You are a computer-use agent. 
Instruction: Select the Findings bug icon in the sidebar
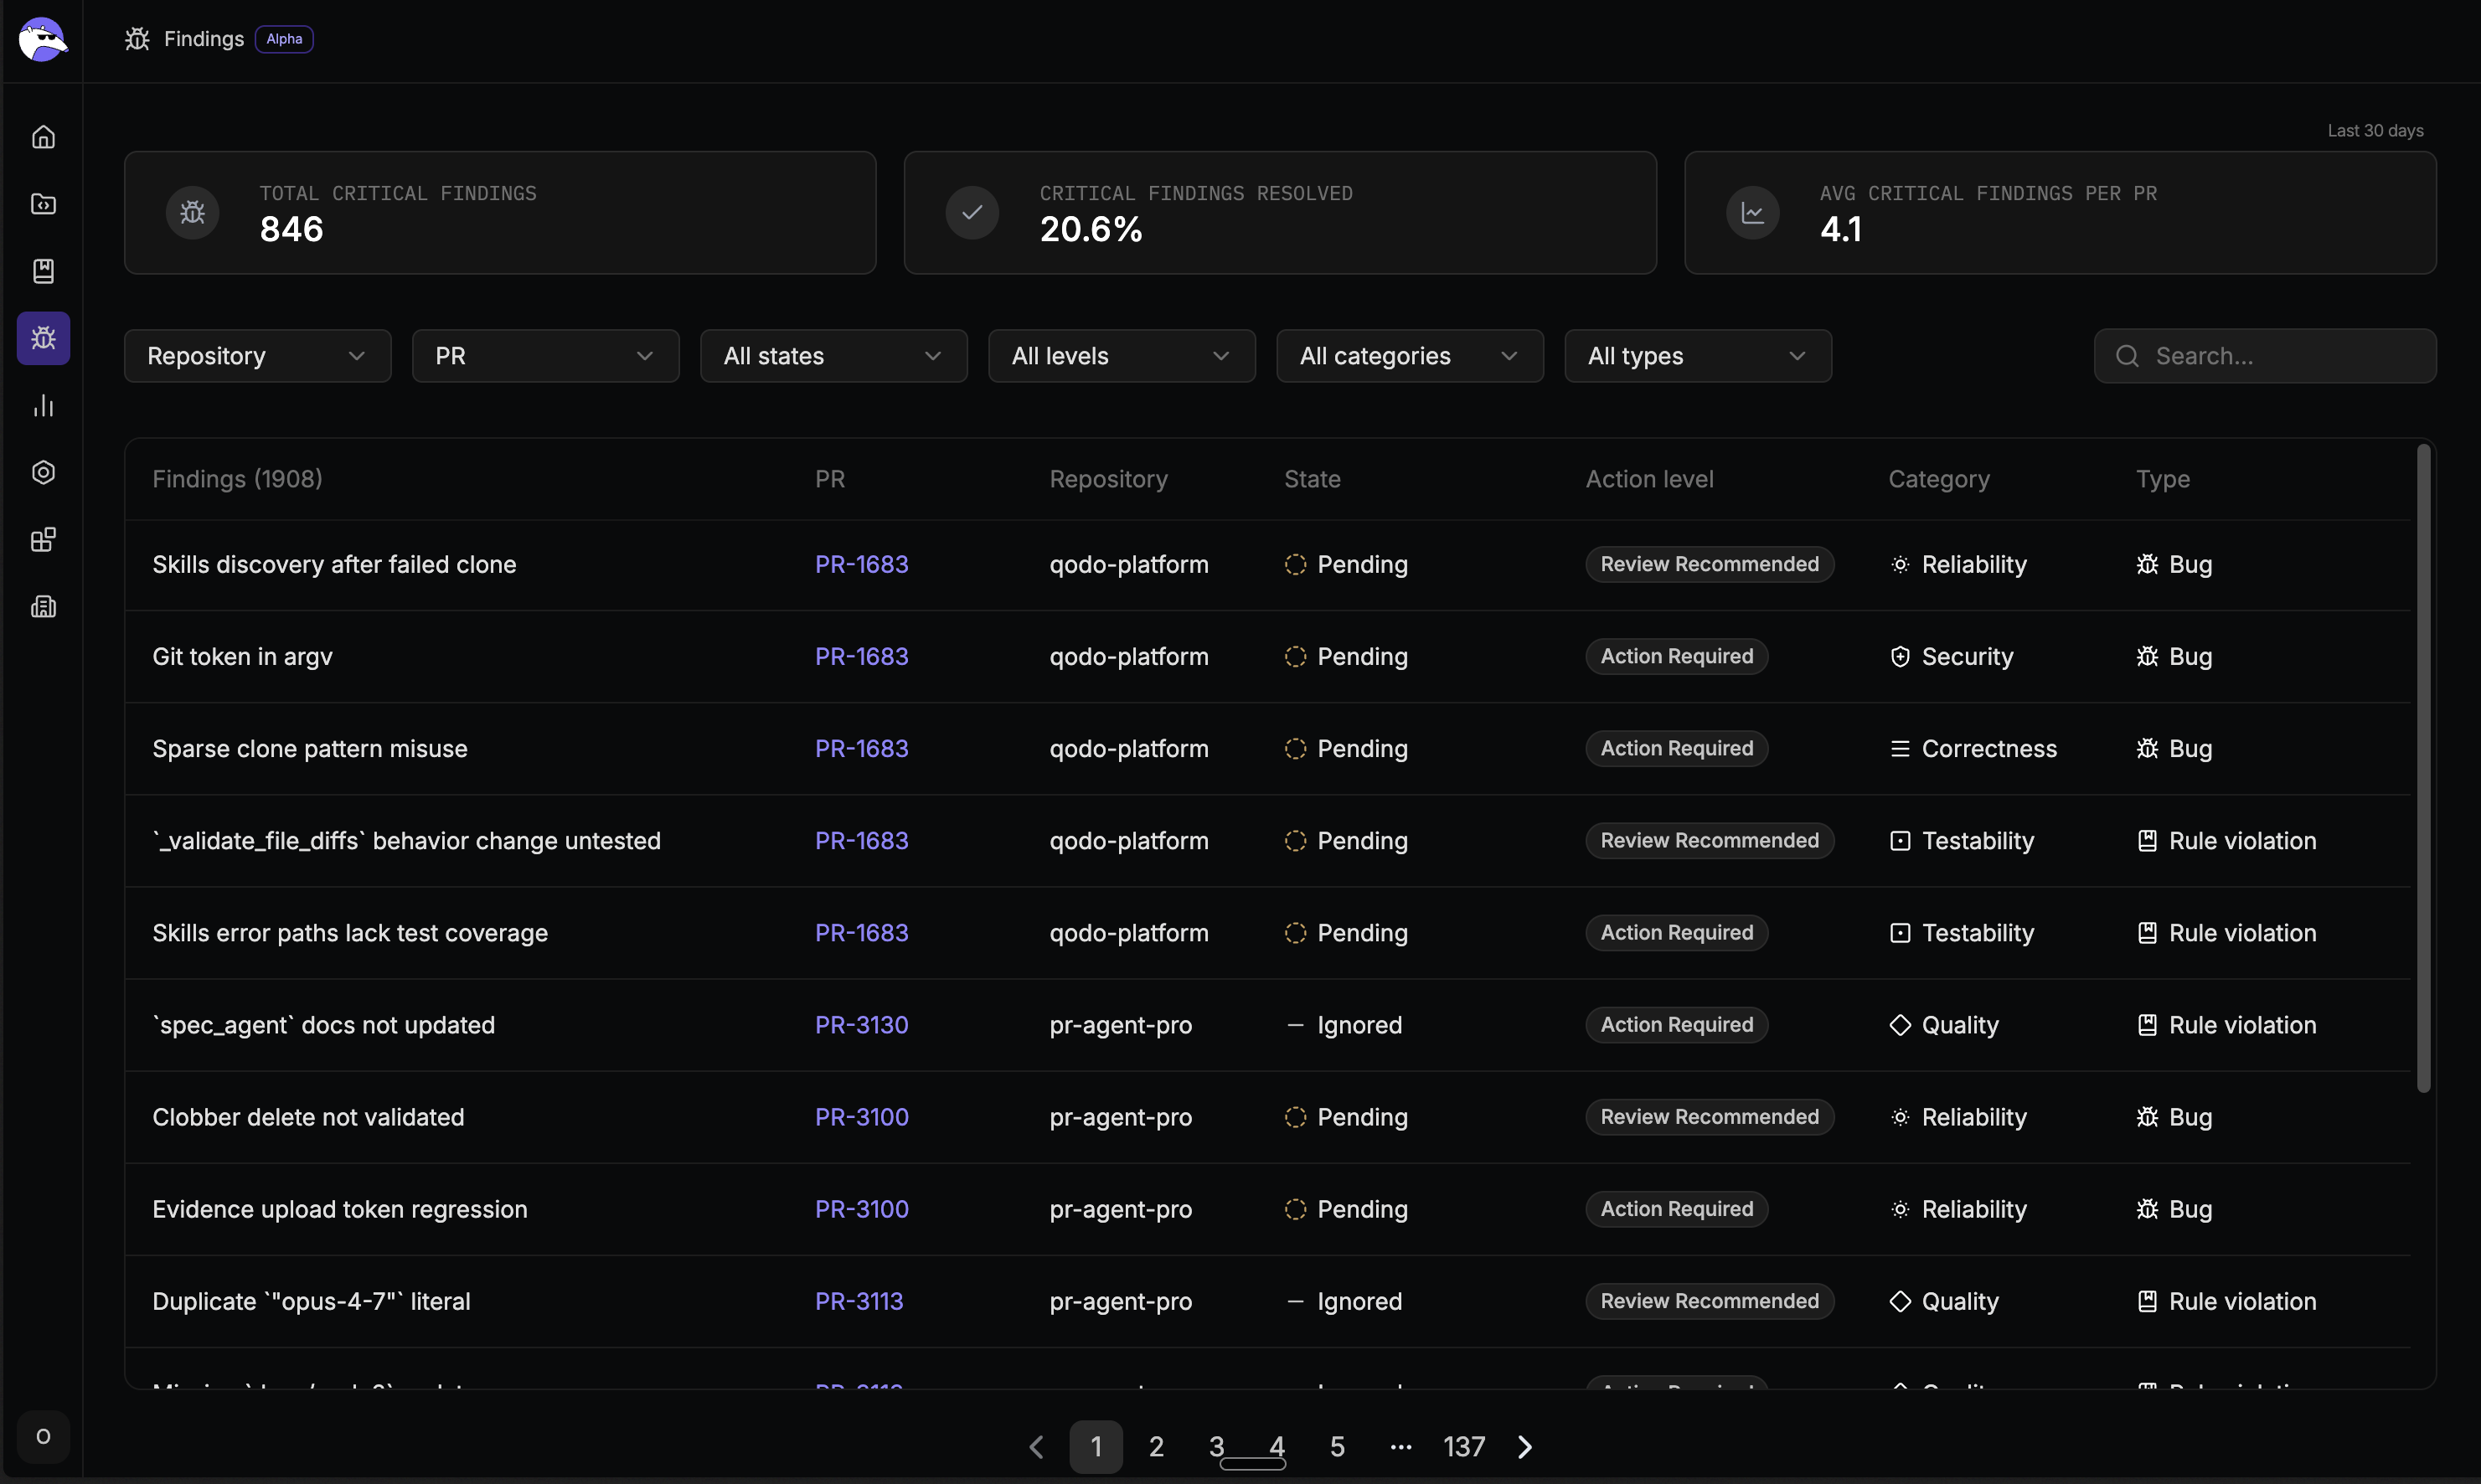click(43, 338)
